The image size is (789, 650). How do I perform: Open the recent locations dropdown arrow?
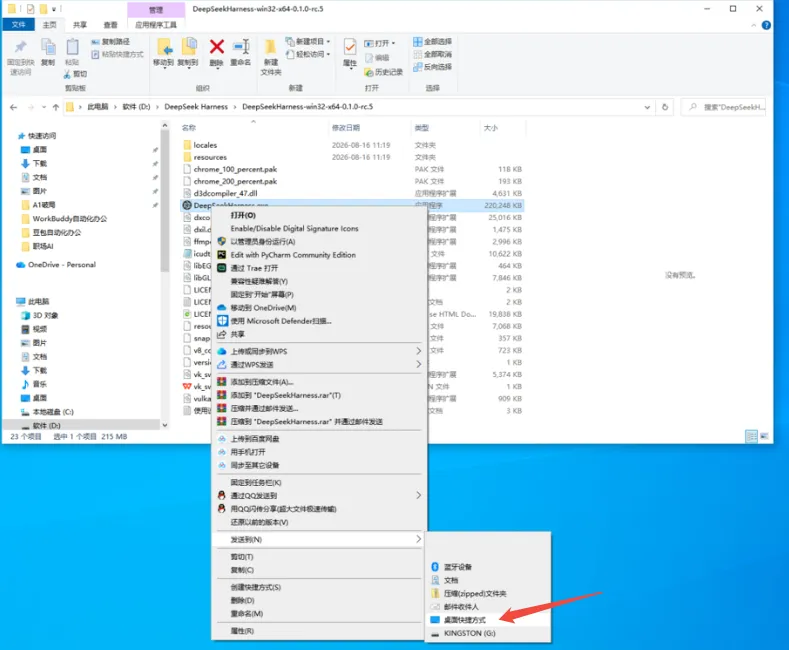[x=44, y=107]
